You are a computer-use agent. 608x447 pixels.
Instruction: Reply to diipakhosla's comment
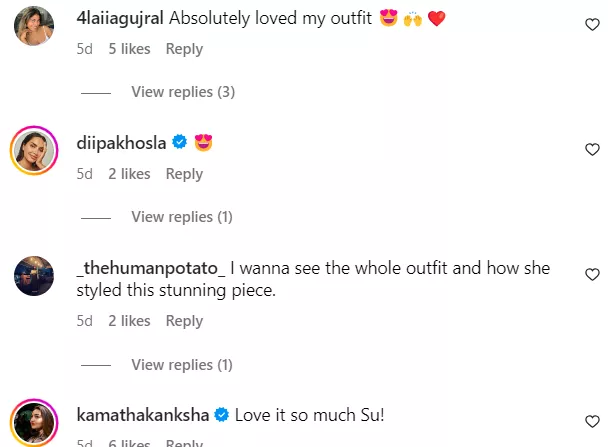tap(184, 174)
